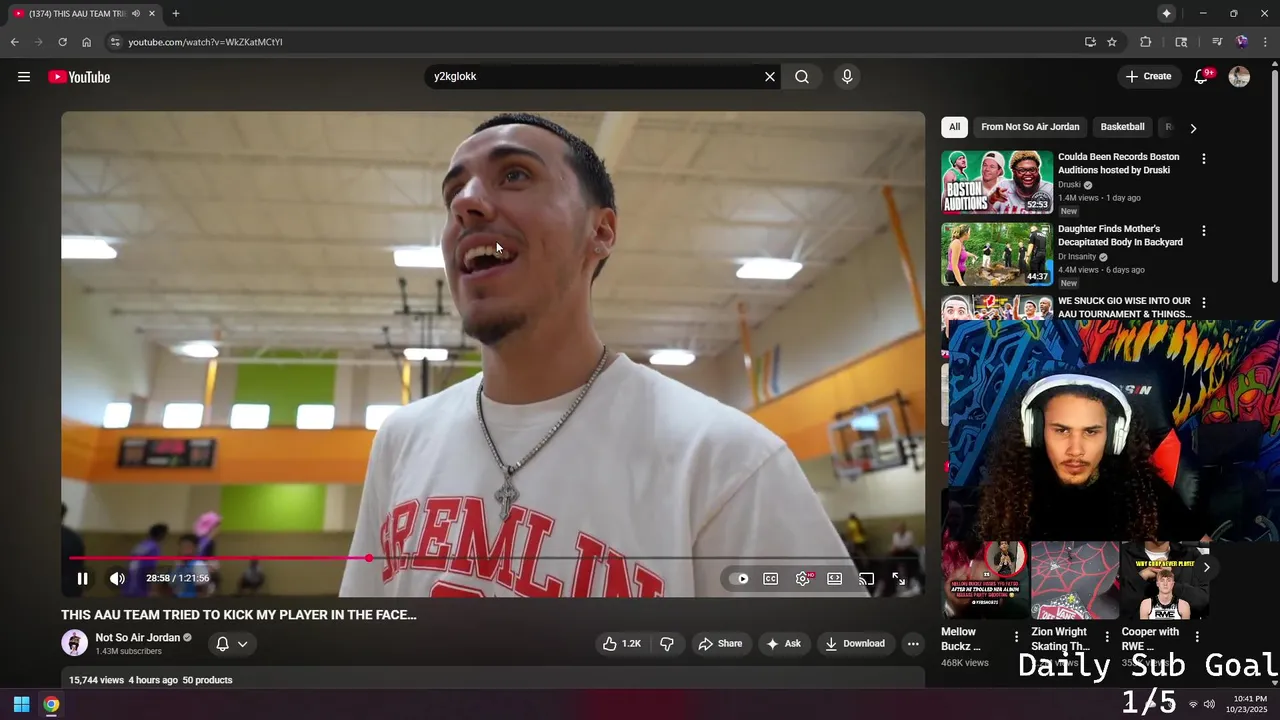The image size is (1280, 720).
Task: Enter full screen mode
Action: point(899,579)
